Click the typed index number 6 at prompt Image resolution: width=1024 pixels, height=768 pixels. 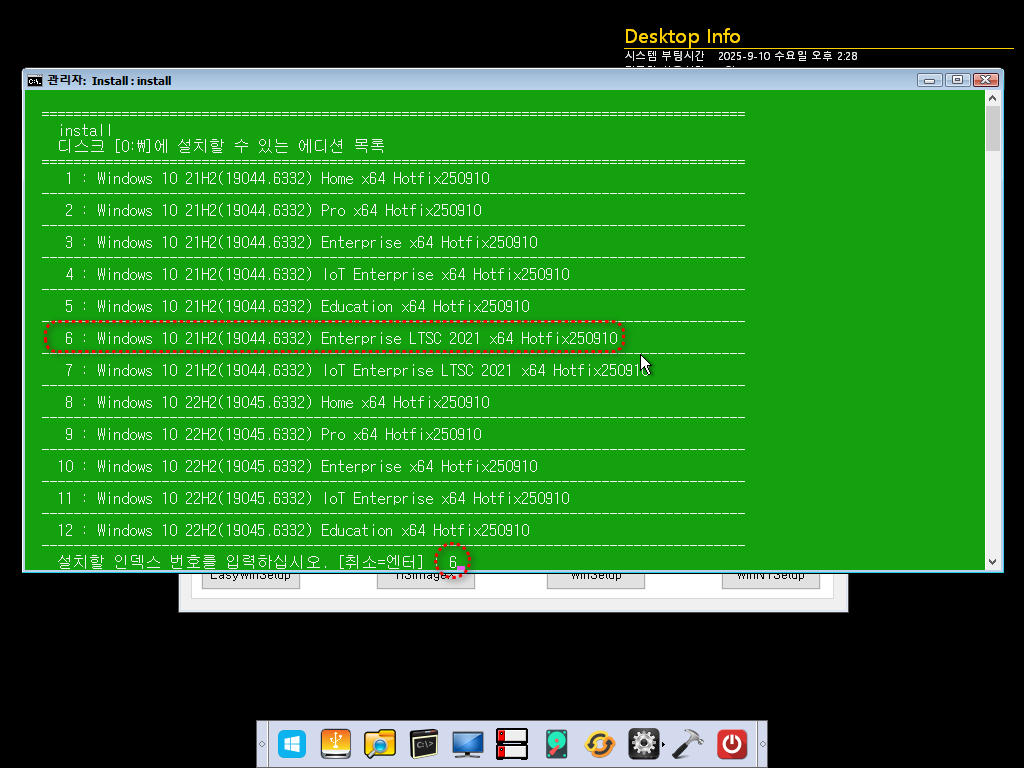click(x=453, y=562)
